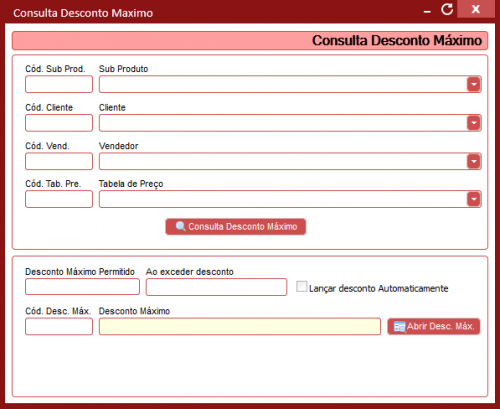This screenshot has height=409, width=500.
Task: Focus the Cód. Cliente input field
Action: point(59,123)
